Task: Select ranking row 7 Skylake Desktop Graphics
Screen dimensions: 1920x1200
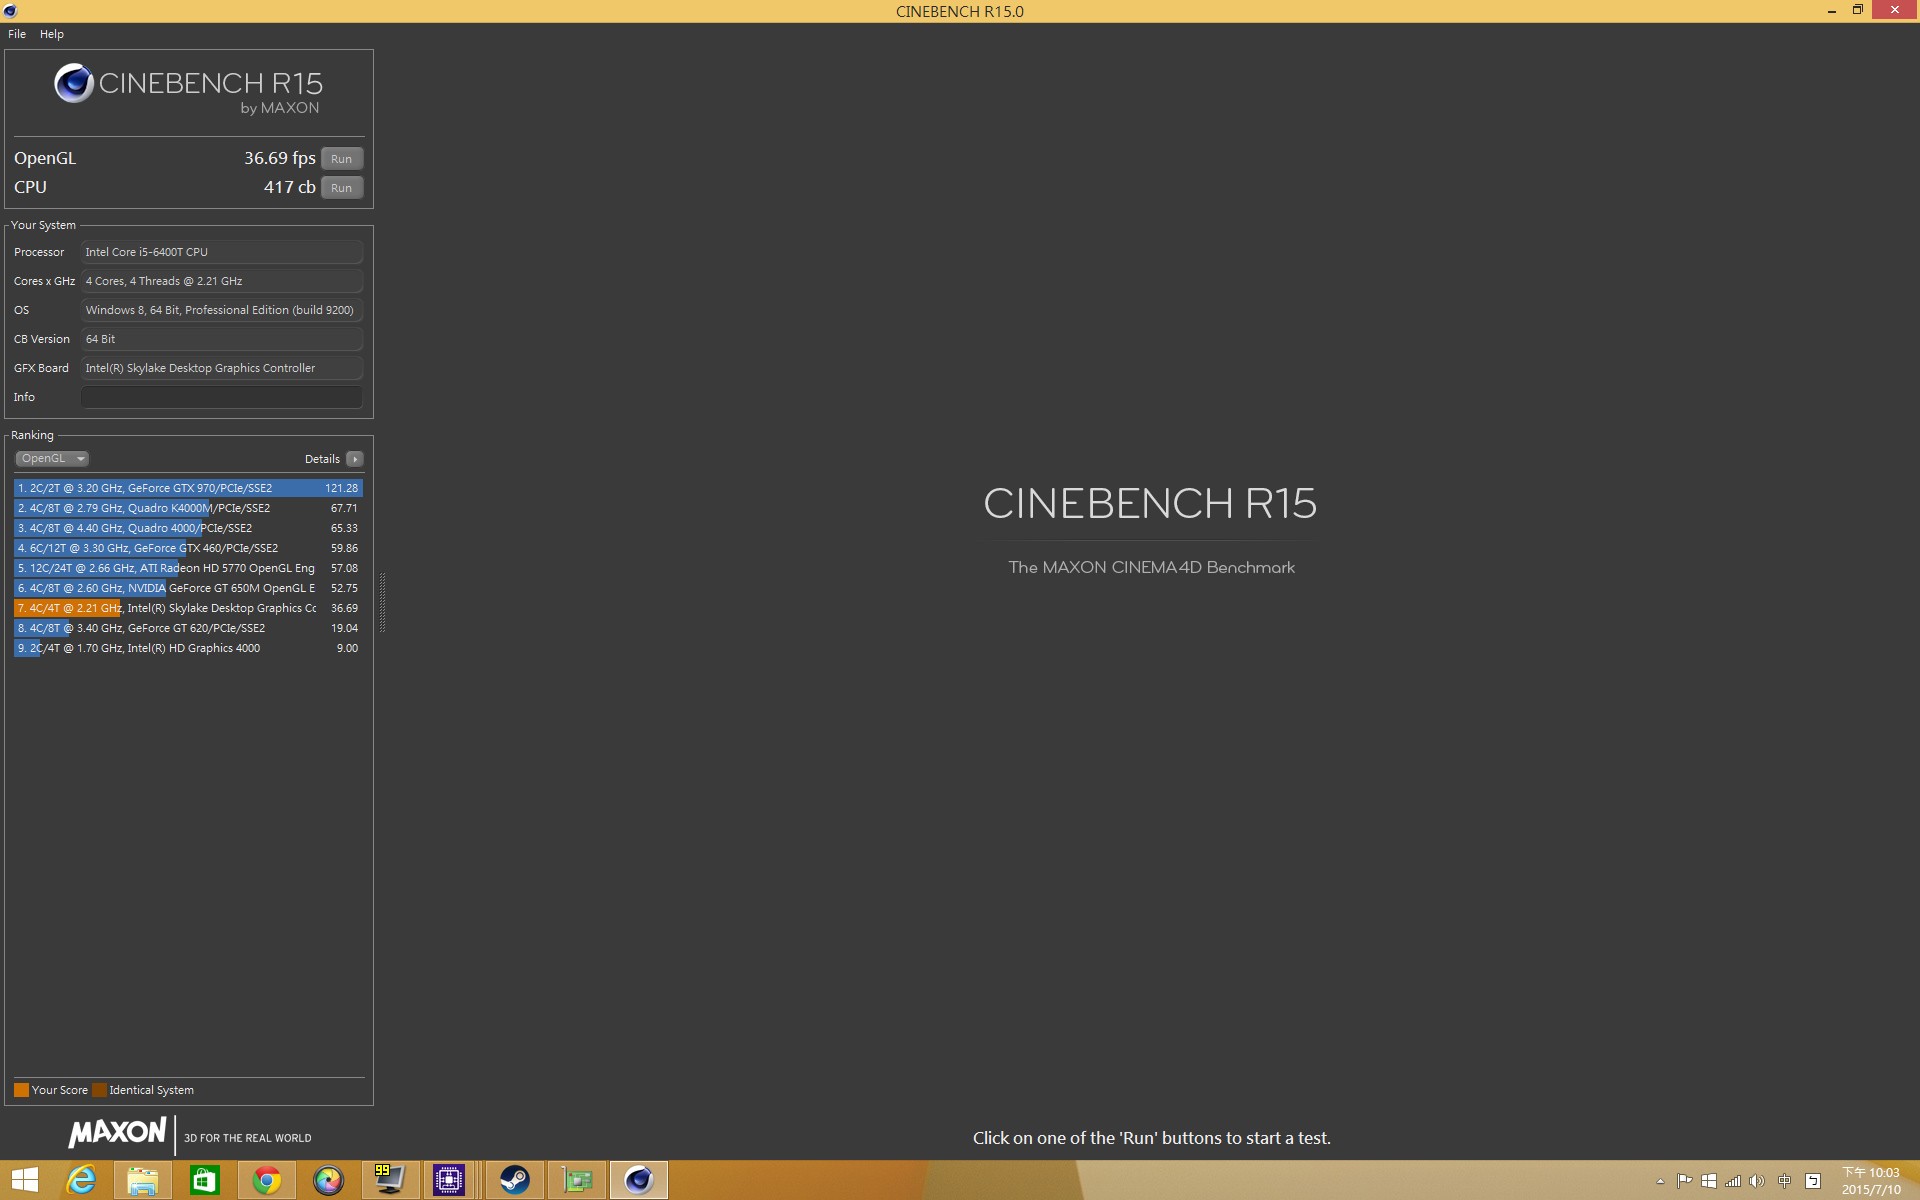Action: point(188,608)
